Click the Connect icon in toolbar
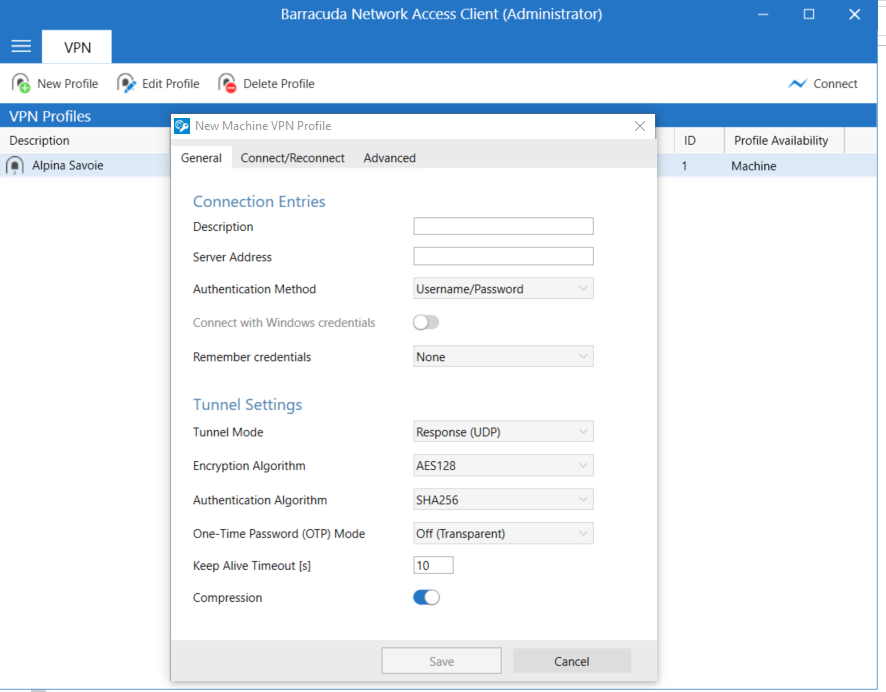Screen dimensions: 886x692 (797, 84)
